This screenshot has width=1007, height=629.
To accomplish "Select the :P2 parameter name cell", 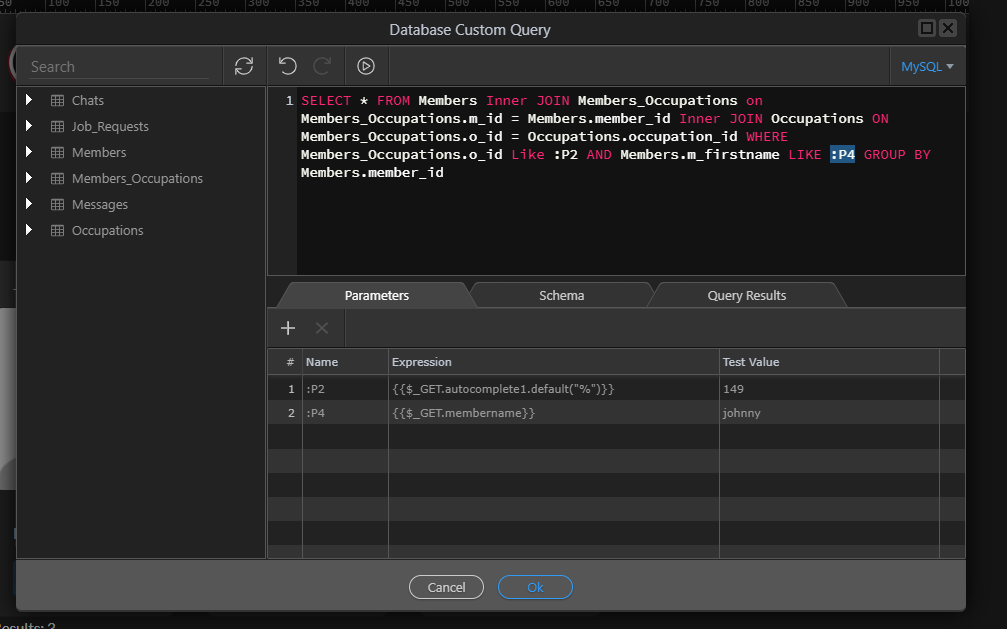I will coord(345,389).
